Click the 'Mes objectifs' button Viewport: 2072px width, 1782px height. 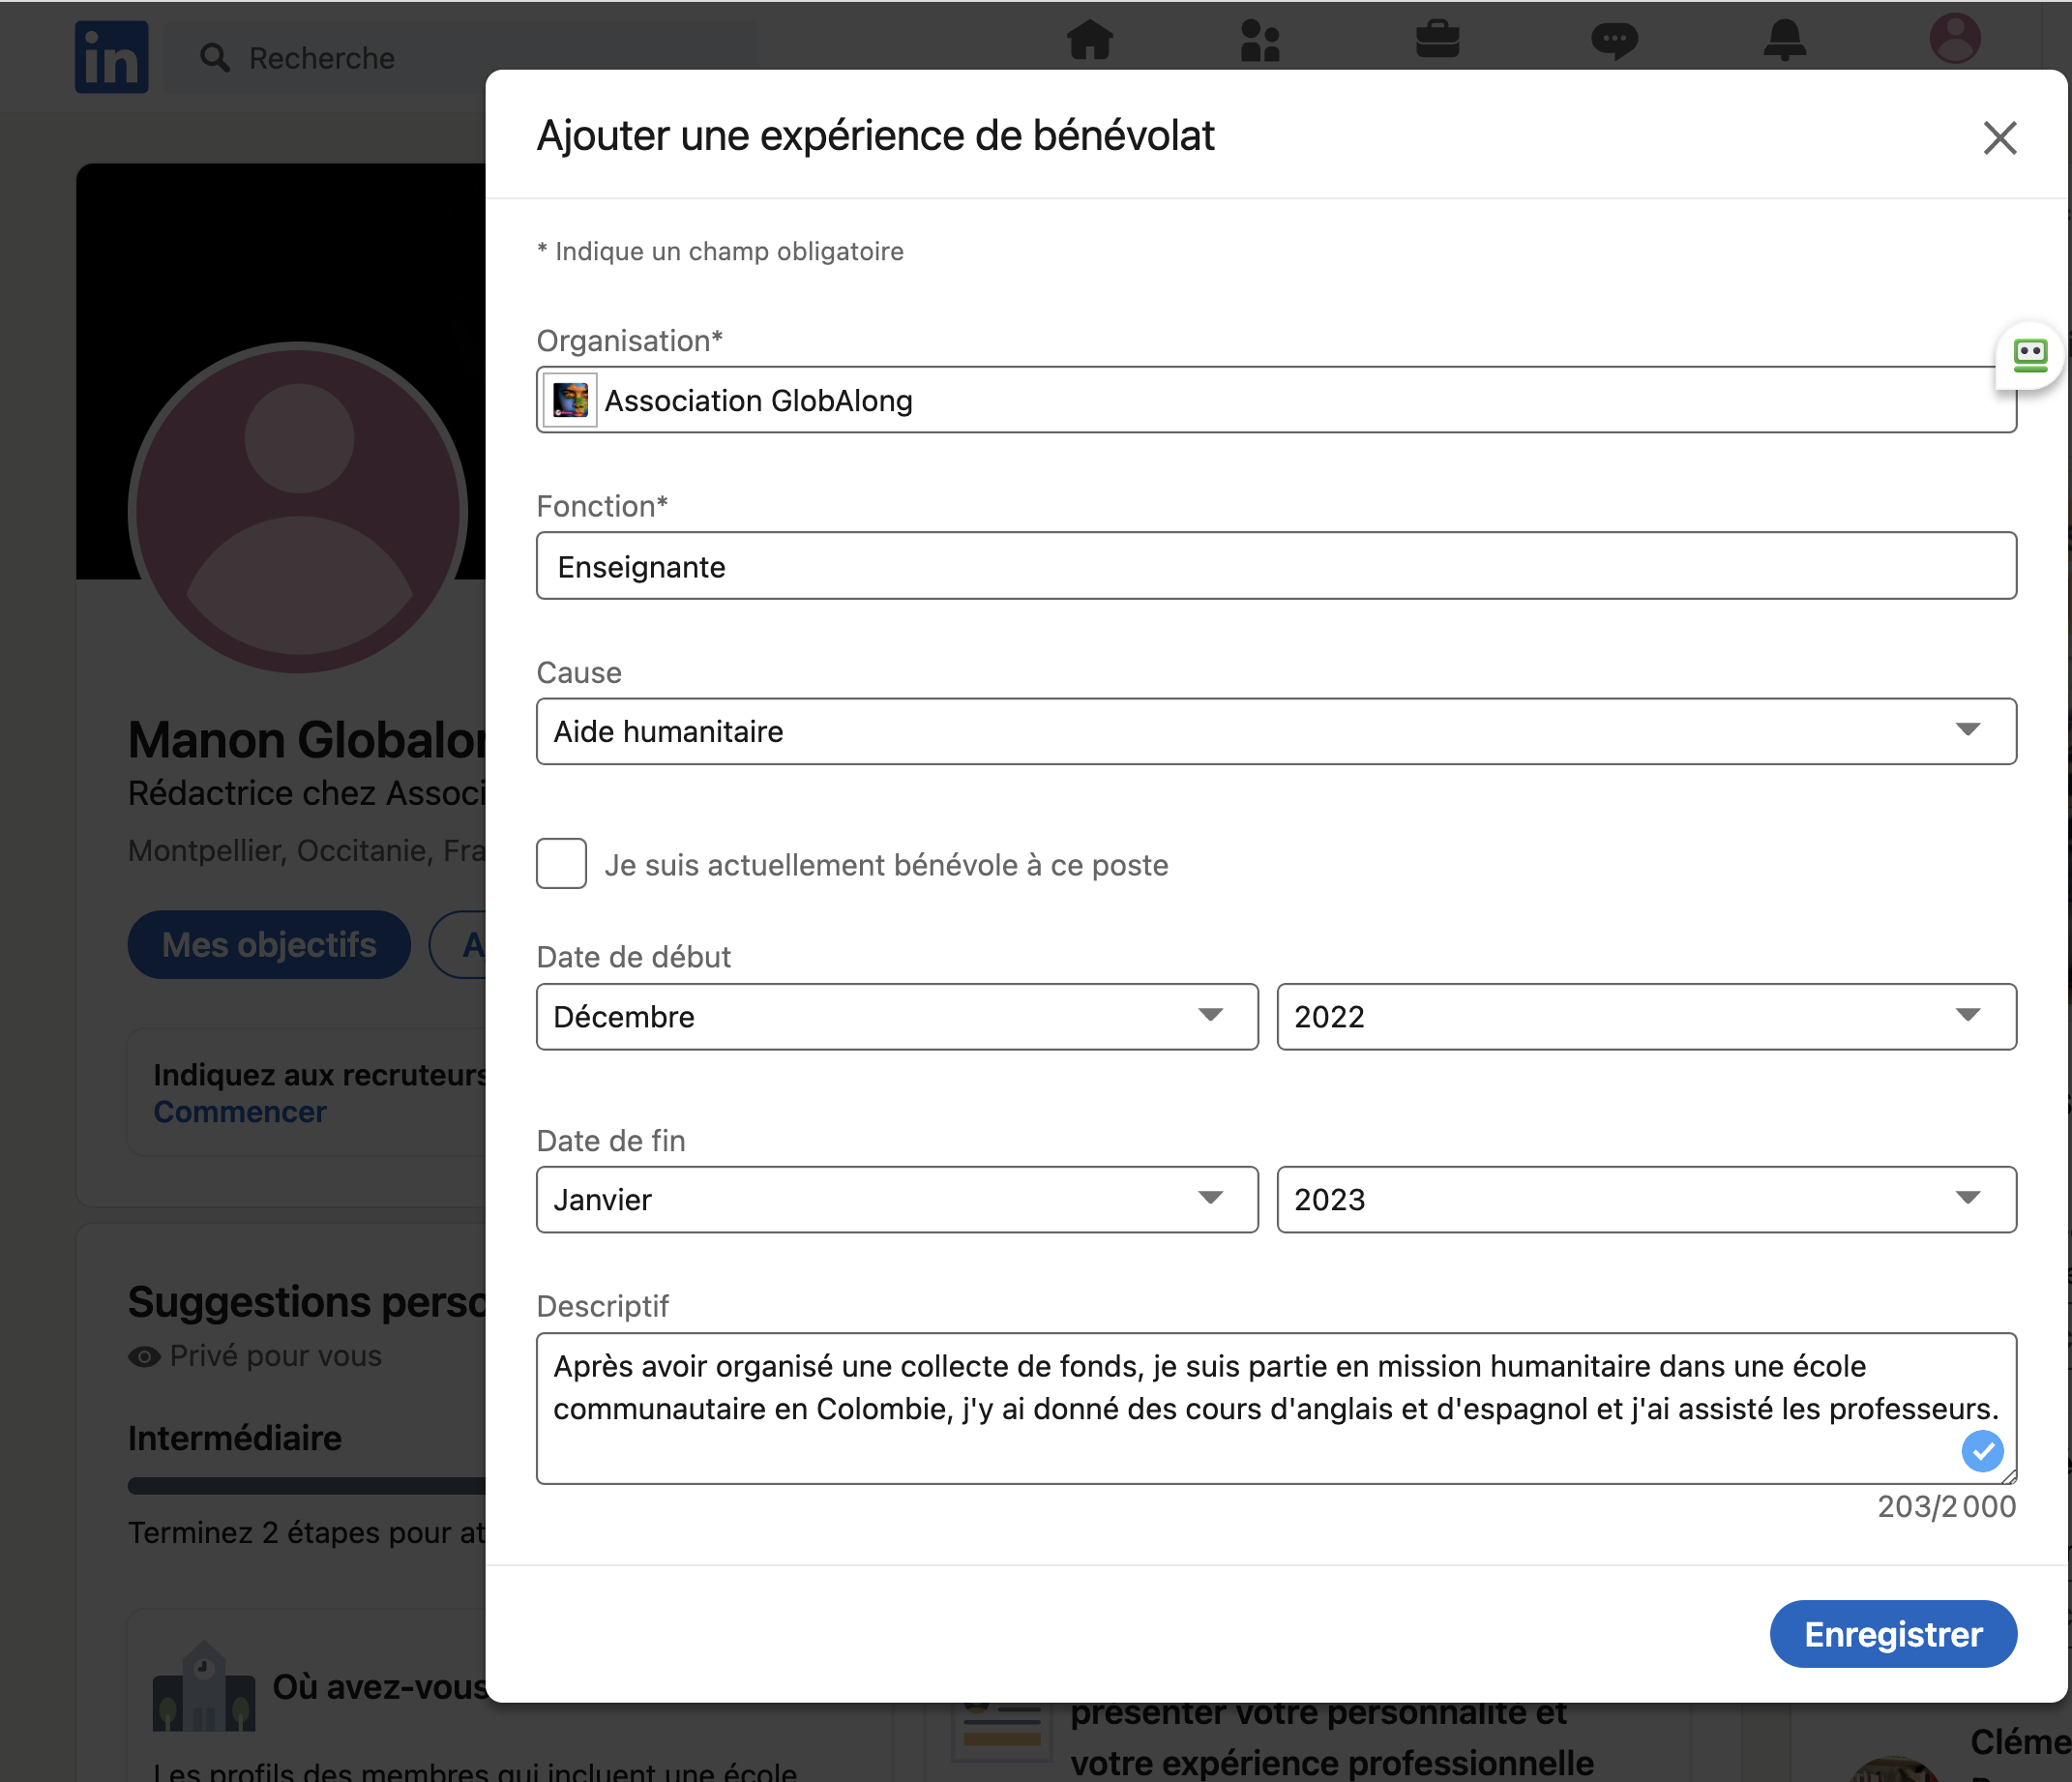tap(269, 945)
